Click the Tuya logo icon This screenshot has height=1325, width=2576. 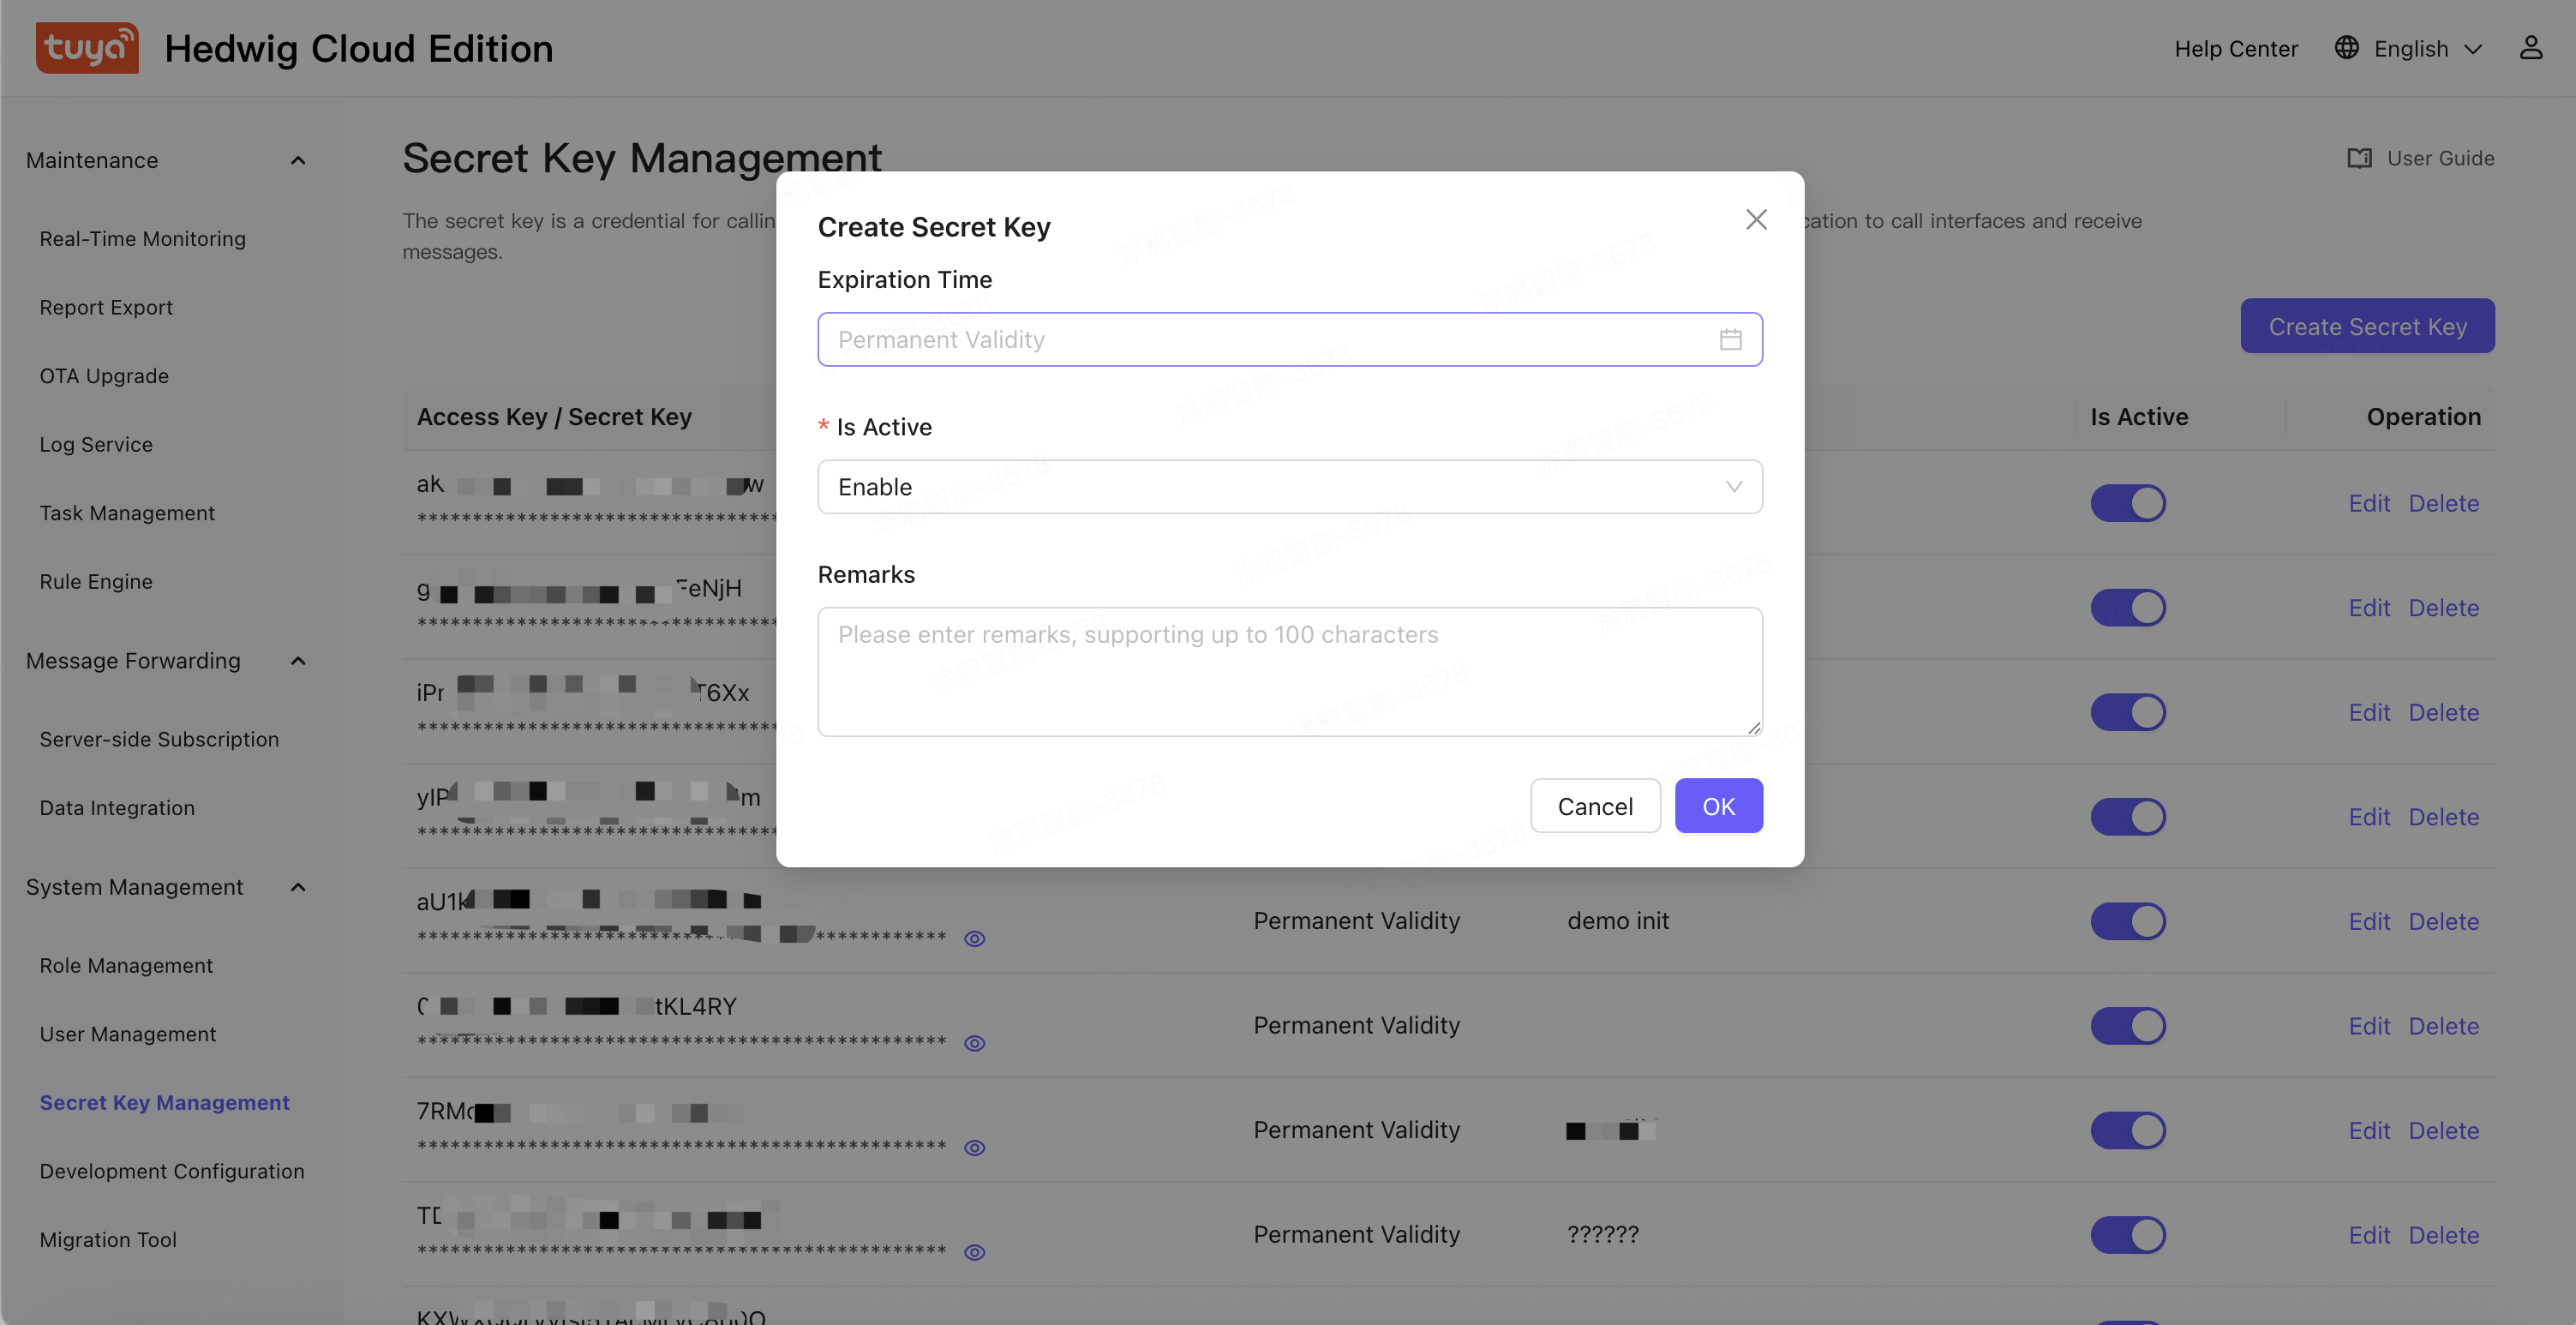(x=87, y=47)
